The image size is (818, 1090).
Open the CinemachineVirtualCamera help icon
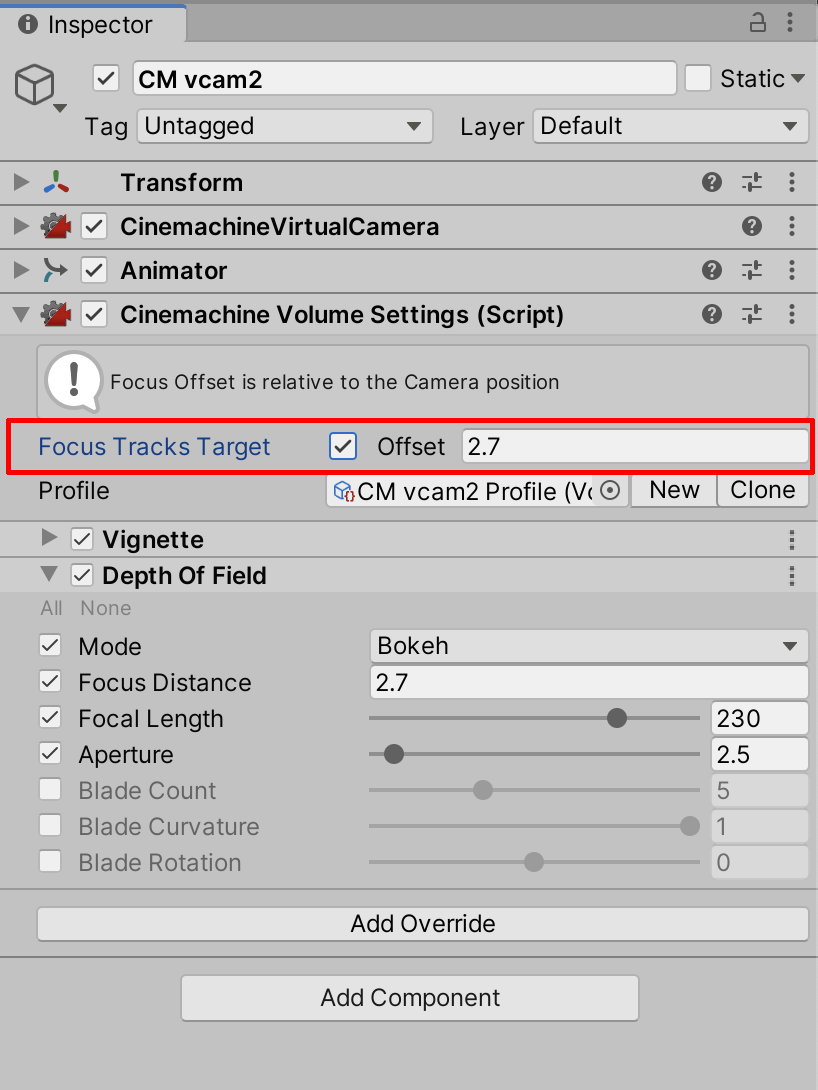pyautogui.click(x=752, y=227)
